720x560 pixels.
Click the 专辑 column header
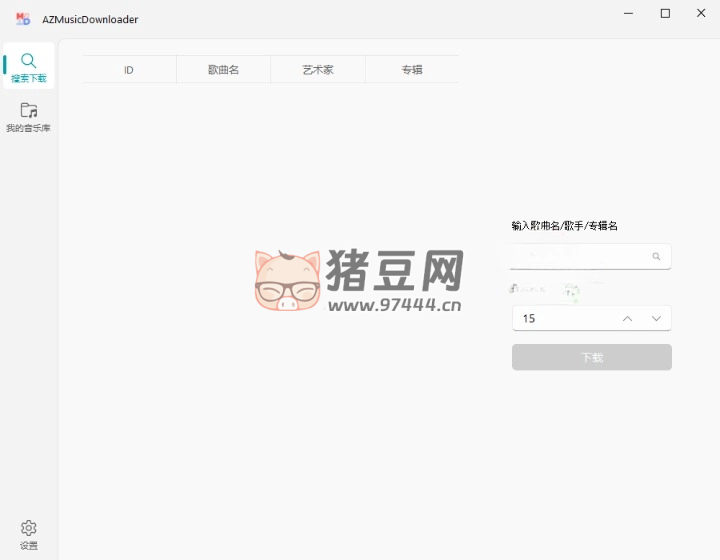[412, 70]
